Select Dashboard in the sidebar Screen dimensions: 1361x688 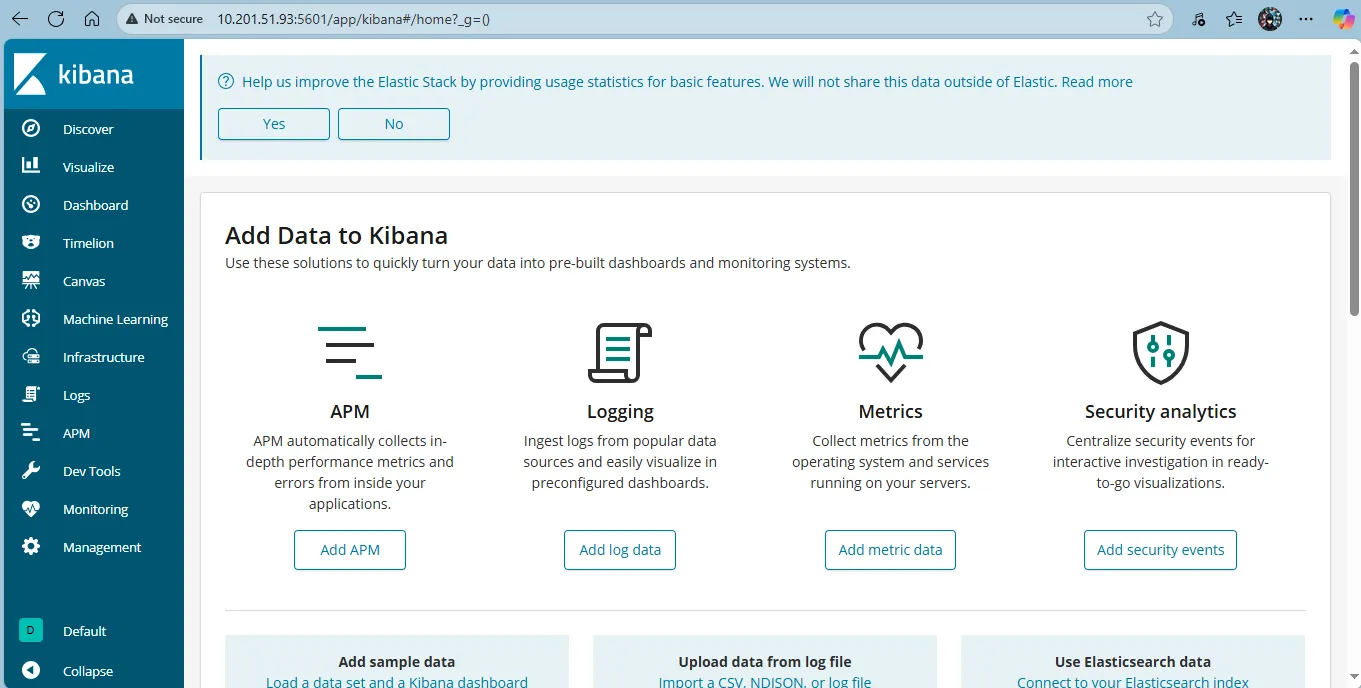(x=95, y=205)
